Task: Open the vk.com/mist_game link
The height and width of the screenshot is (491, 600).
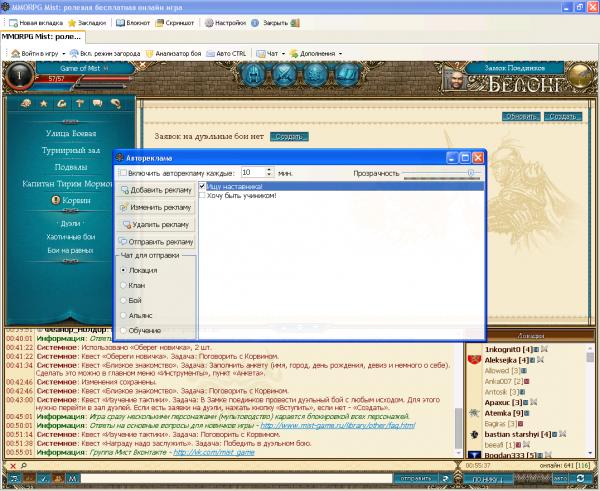Action: pos(214,452)
